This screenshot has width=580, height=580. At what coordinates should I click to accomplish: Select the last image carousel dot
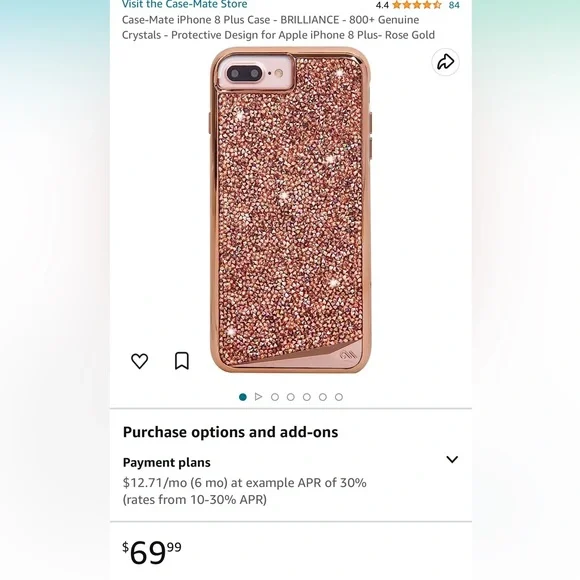pos(339,397)
